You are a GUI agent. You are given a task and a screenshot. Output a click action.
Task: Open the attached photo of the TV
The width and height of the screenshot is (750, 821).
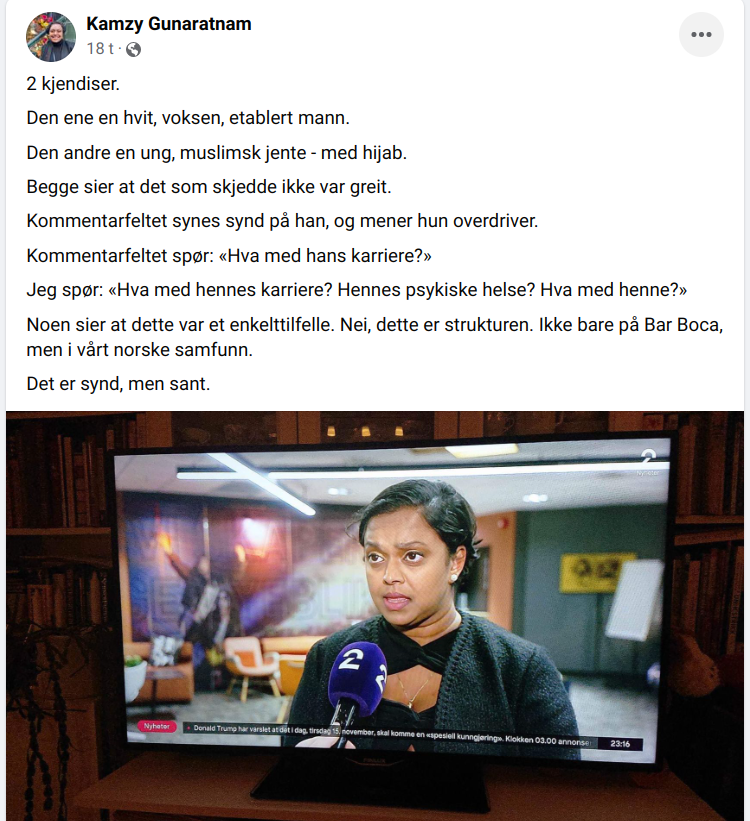pos(375,616)
